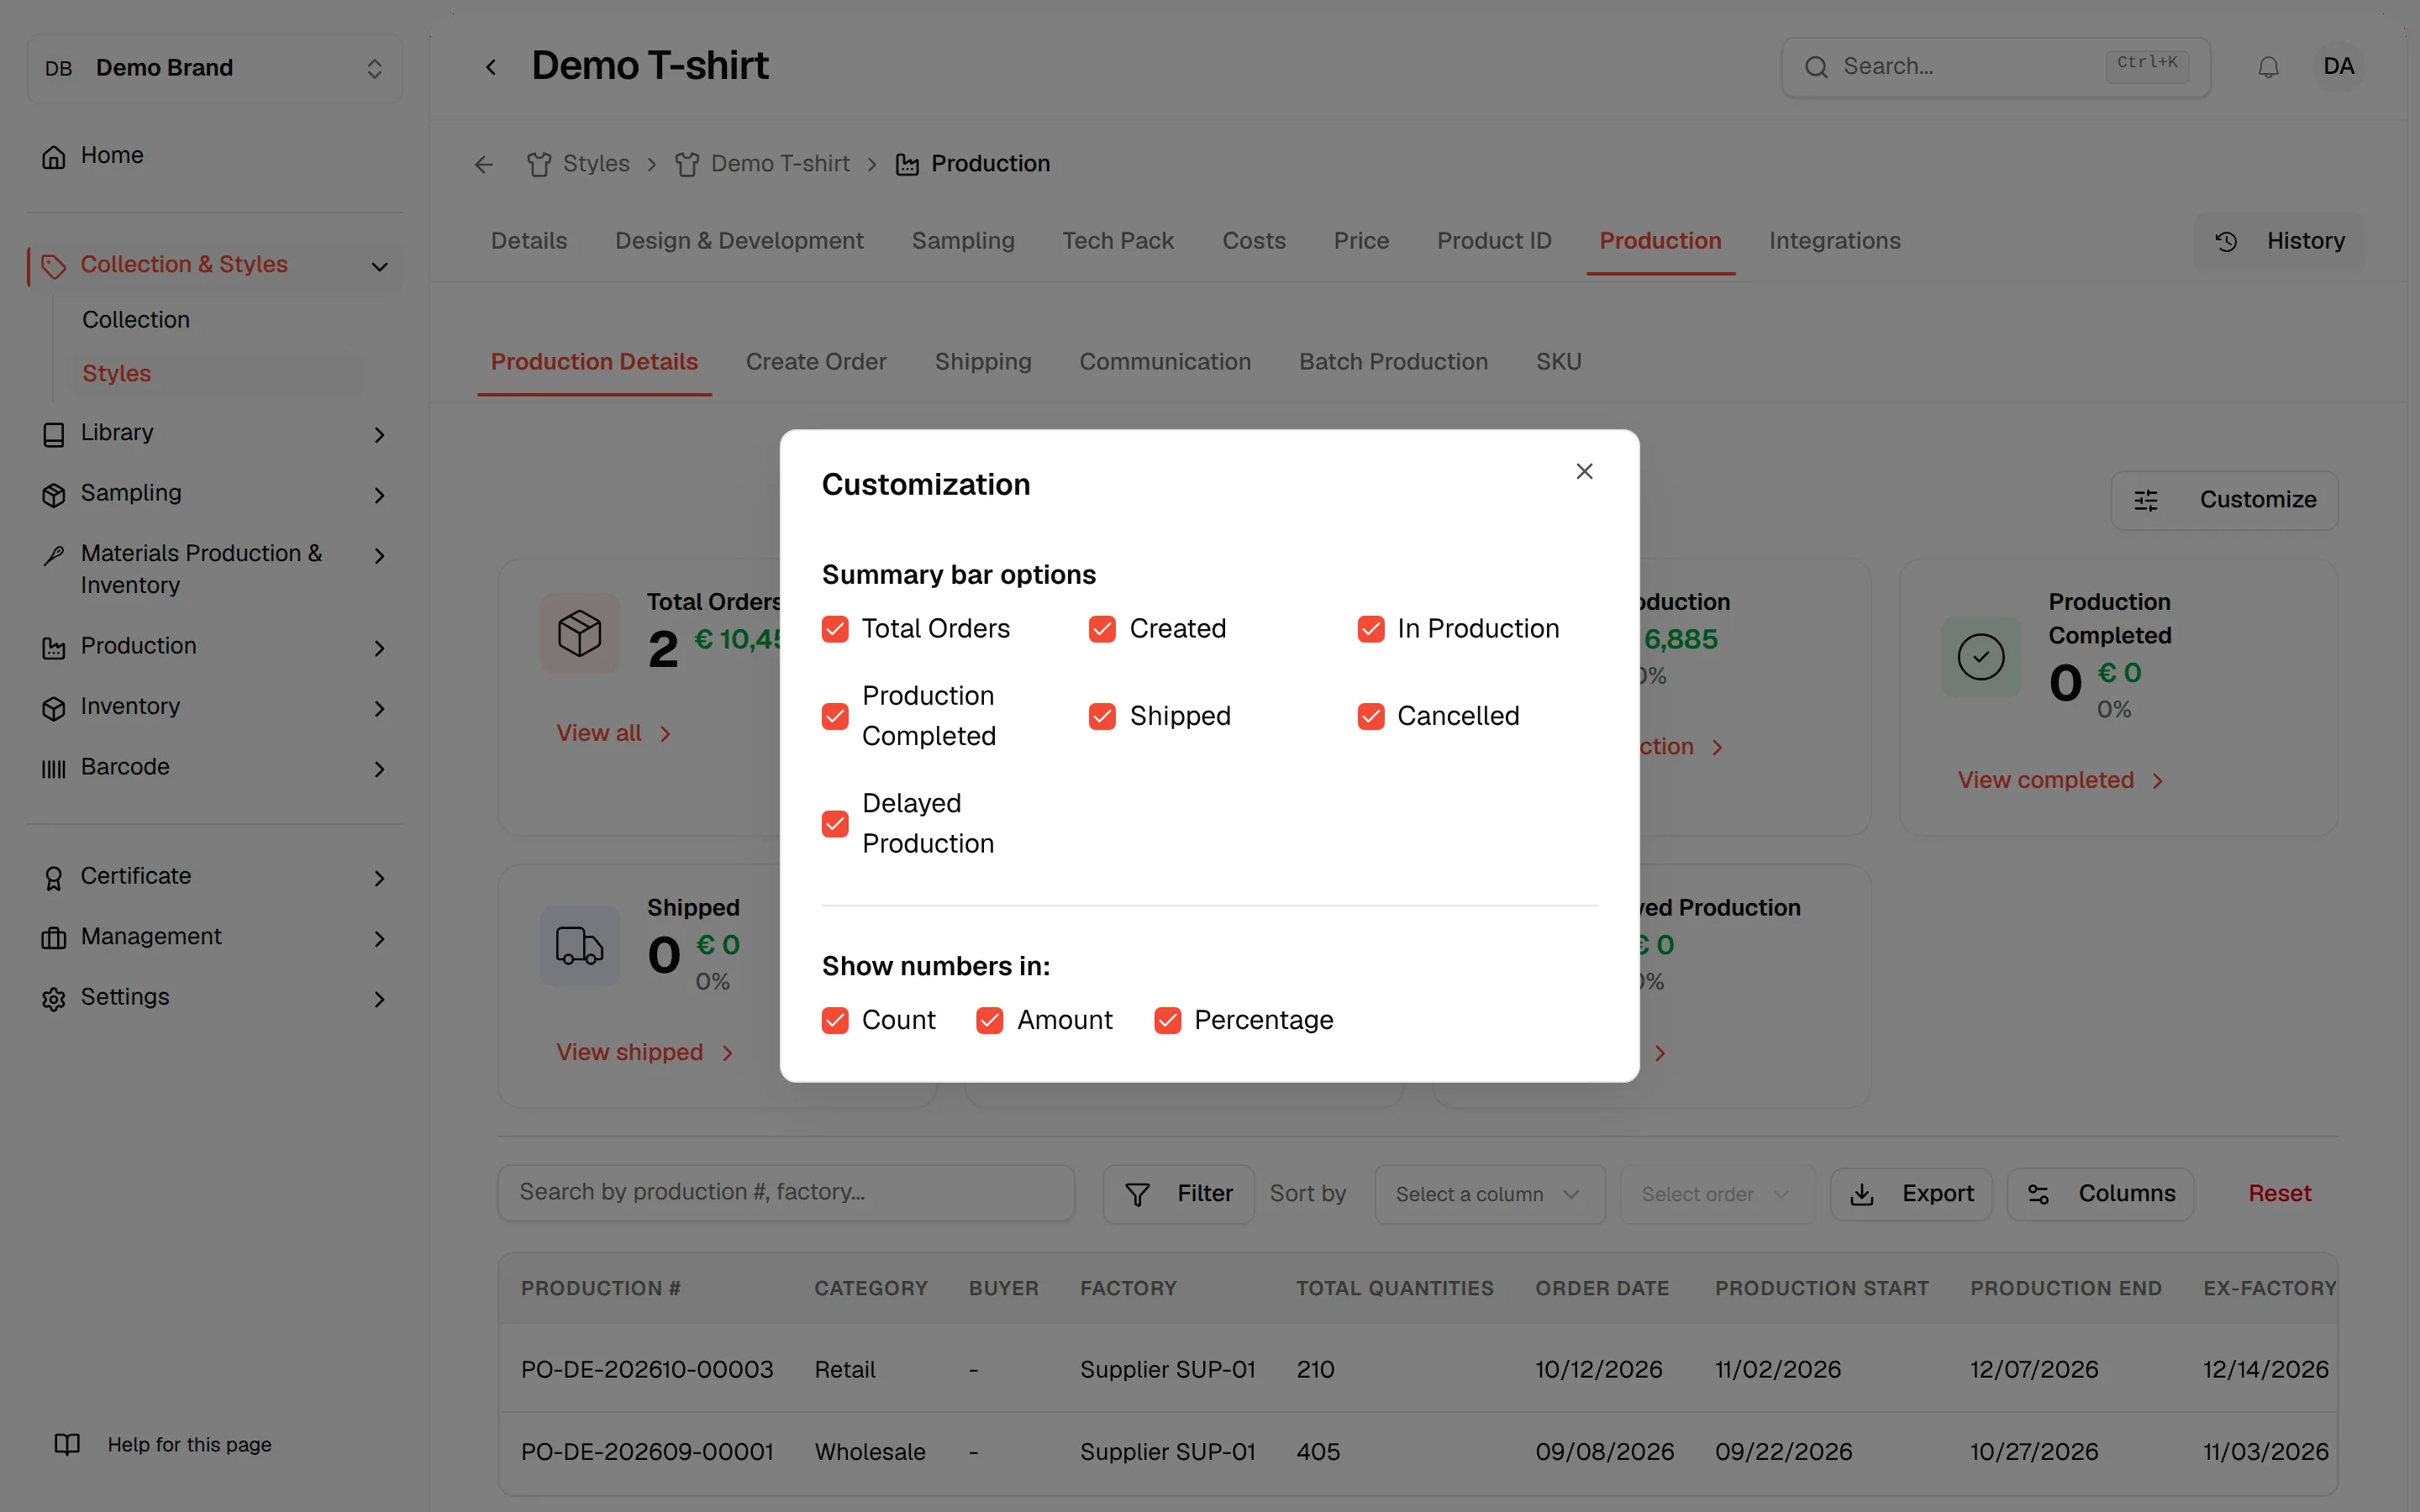Click the production search input field
Screen dimensions: 2420x1512
click(x=786, y=1192)
